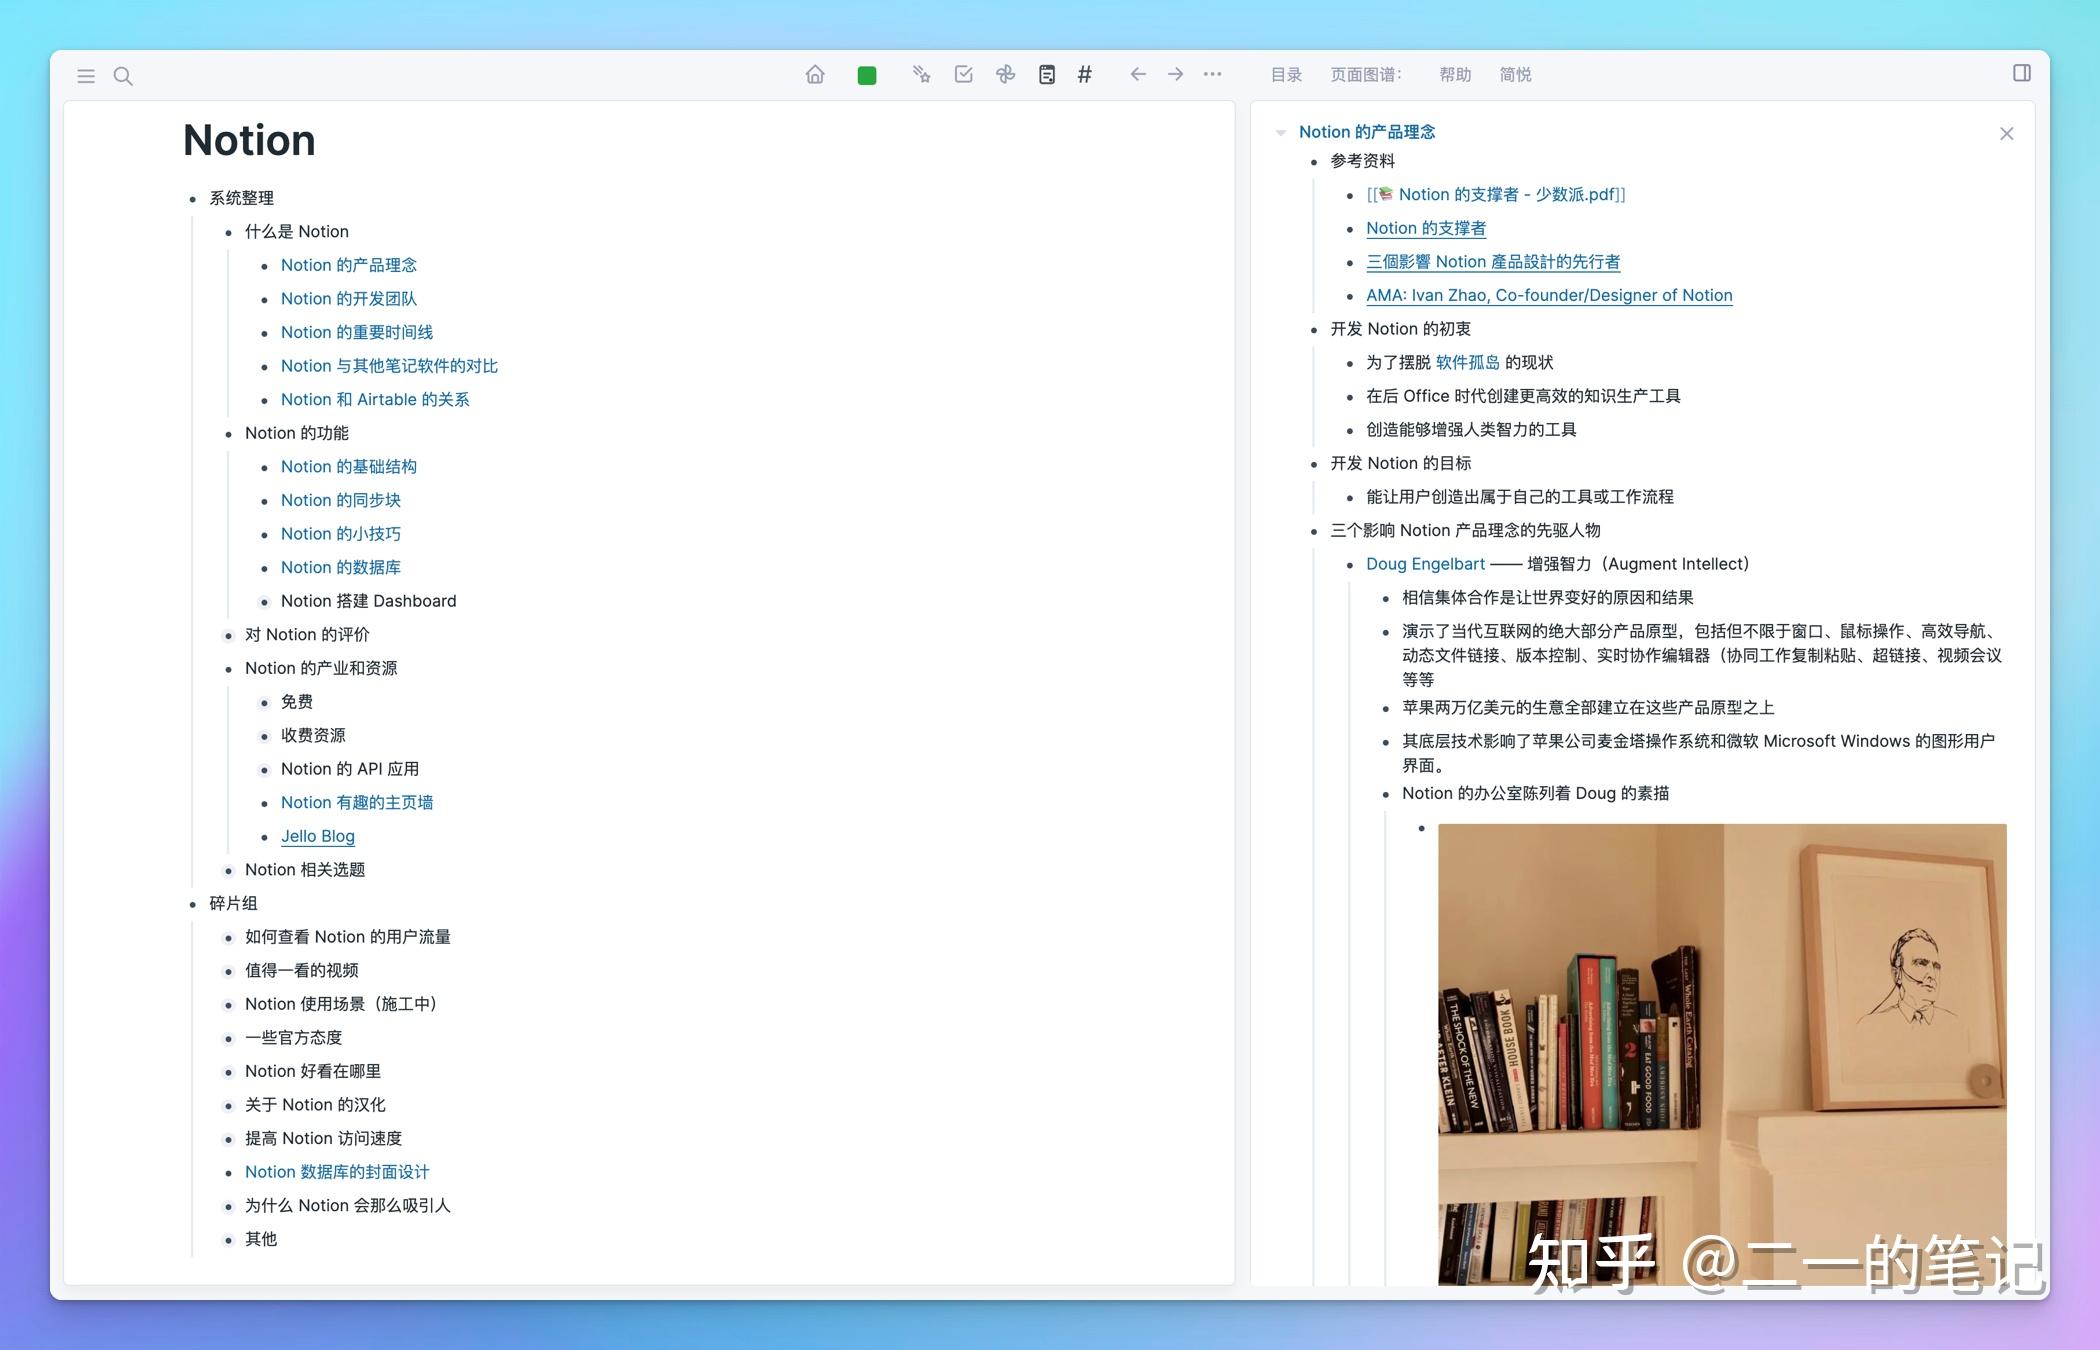Open 目录 in right sidebar header
Screen dimensions: 2100x1350
1286,75
